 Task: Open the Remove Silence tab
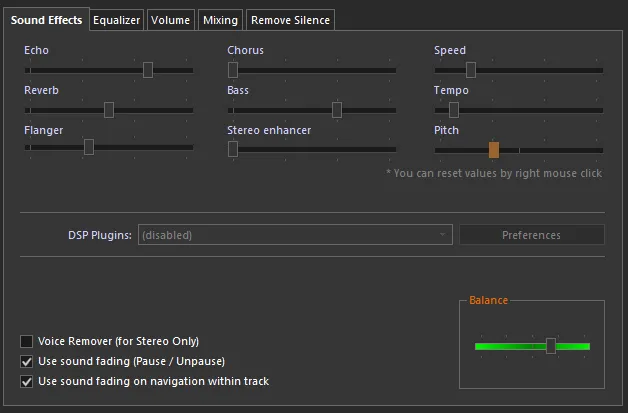point(290,20)
